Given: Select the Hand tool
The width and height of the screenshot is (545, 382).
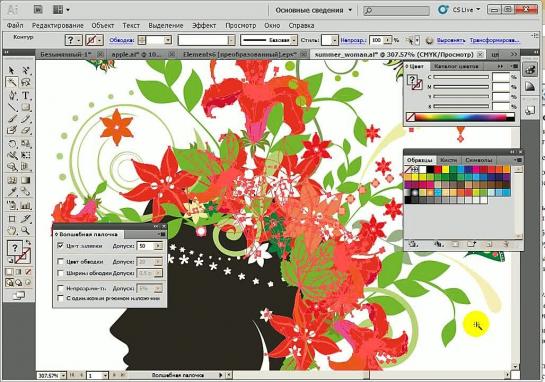Looking at the screenshot, I should (12, 230).
